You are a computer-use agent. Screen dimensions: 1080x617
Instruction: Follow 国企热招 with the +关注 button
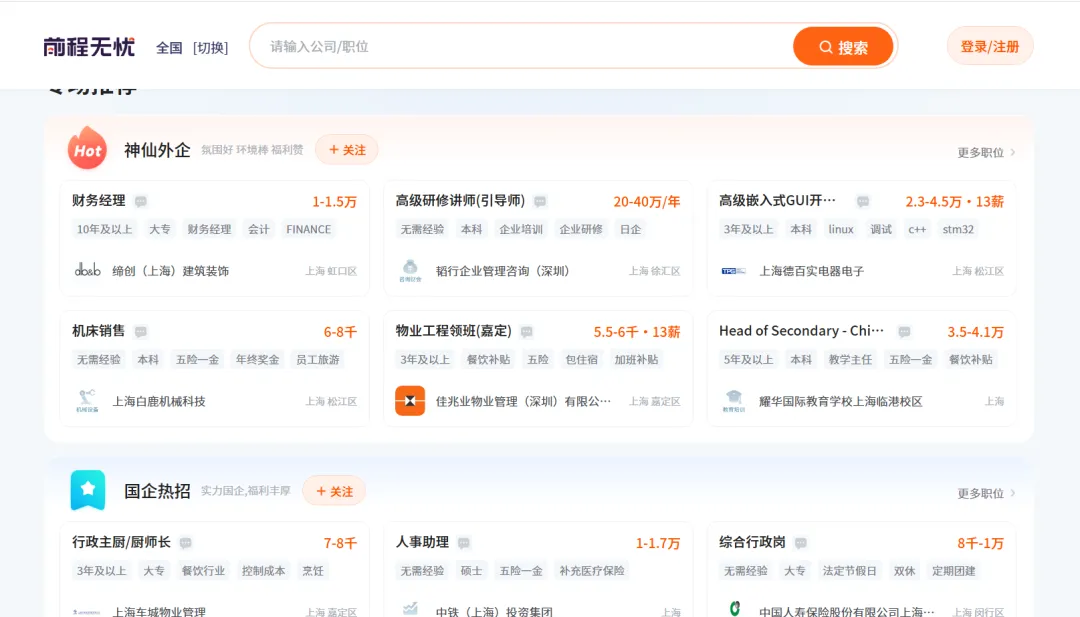(x=334, y=491)
